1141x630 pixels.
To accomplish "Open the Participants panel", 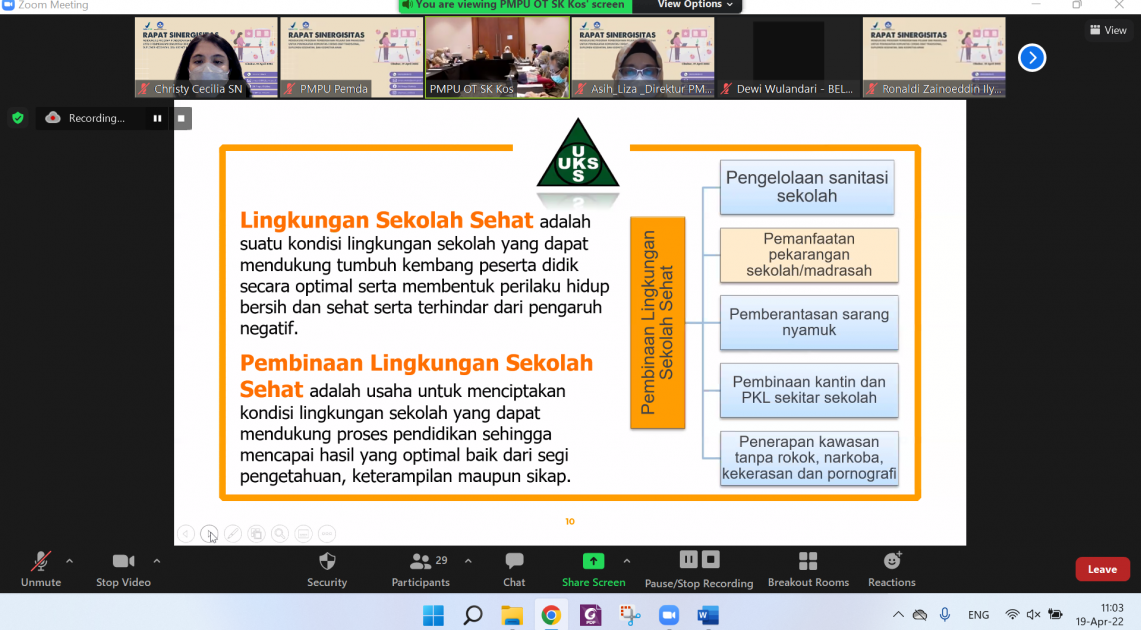I will pyautogui.click(x=421, y=568).
